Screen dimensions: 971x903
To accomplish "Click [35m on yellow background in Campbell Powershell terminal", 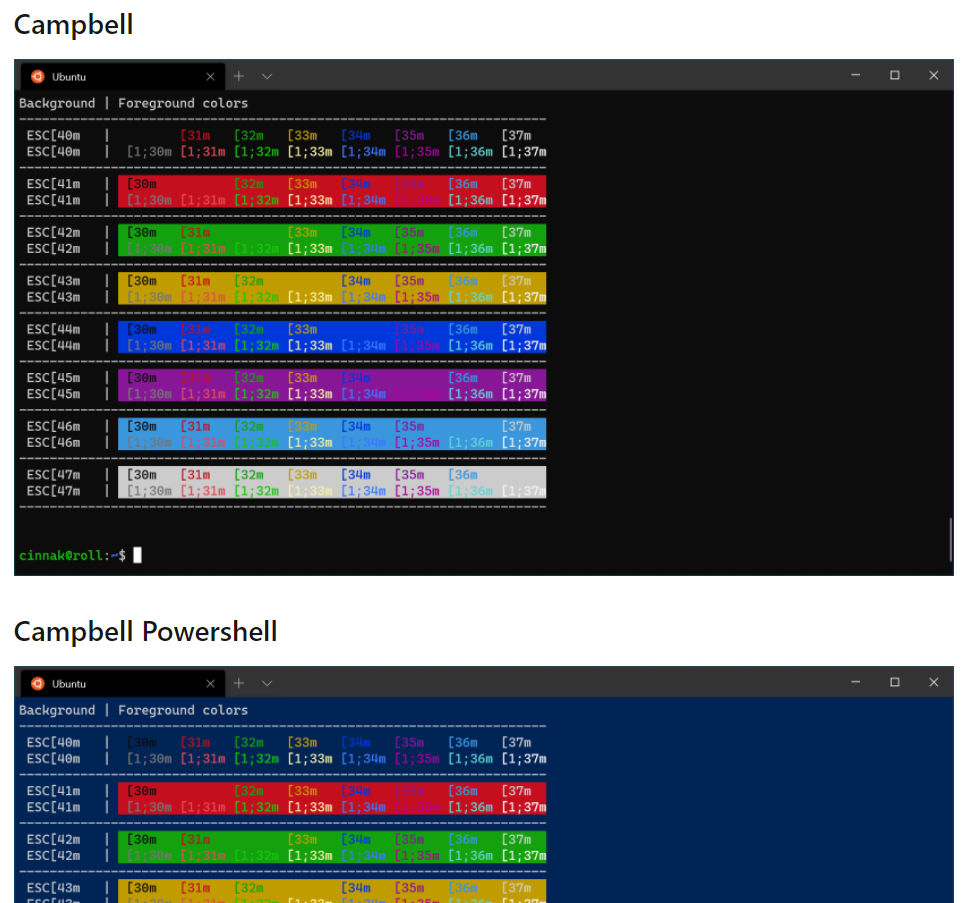I will click(x=409, y=888).
